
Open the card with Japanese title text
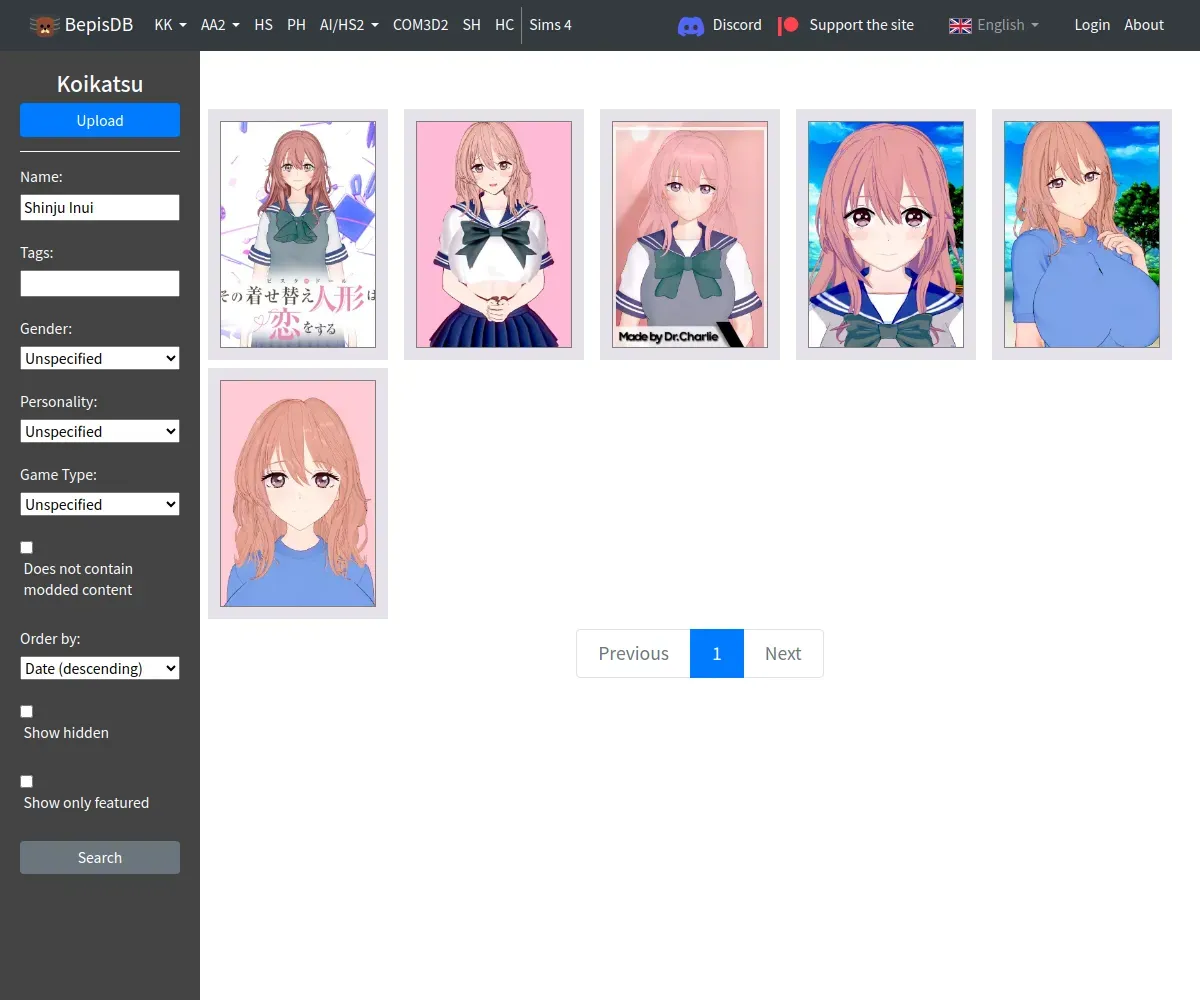tap(298, 234)
